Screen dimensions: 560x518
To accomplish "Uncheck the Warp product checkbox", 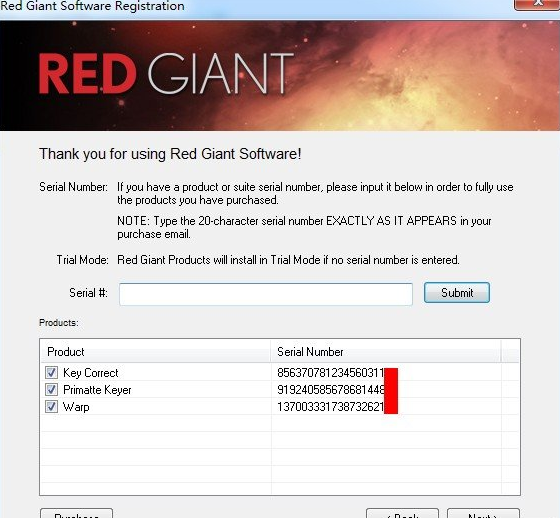I will (x=51, y=406).
